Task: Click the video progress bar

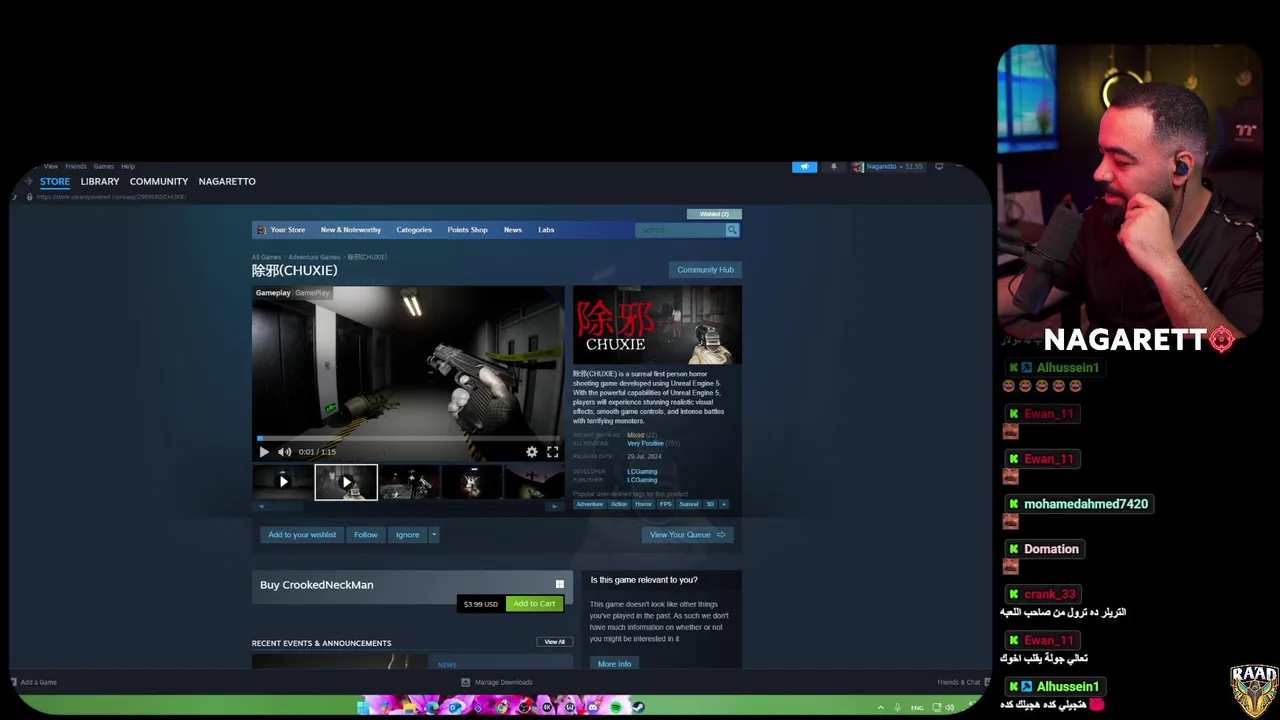Action: [x=408, y=438]
